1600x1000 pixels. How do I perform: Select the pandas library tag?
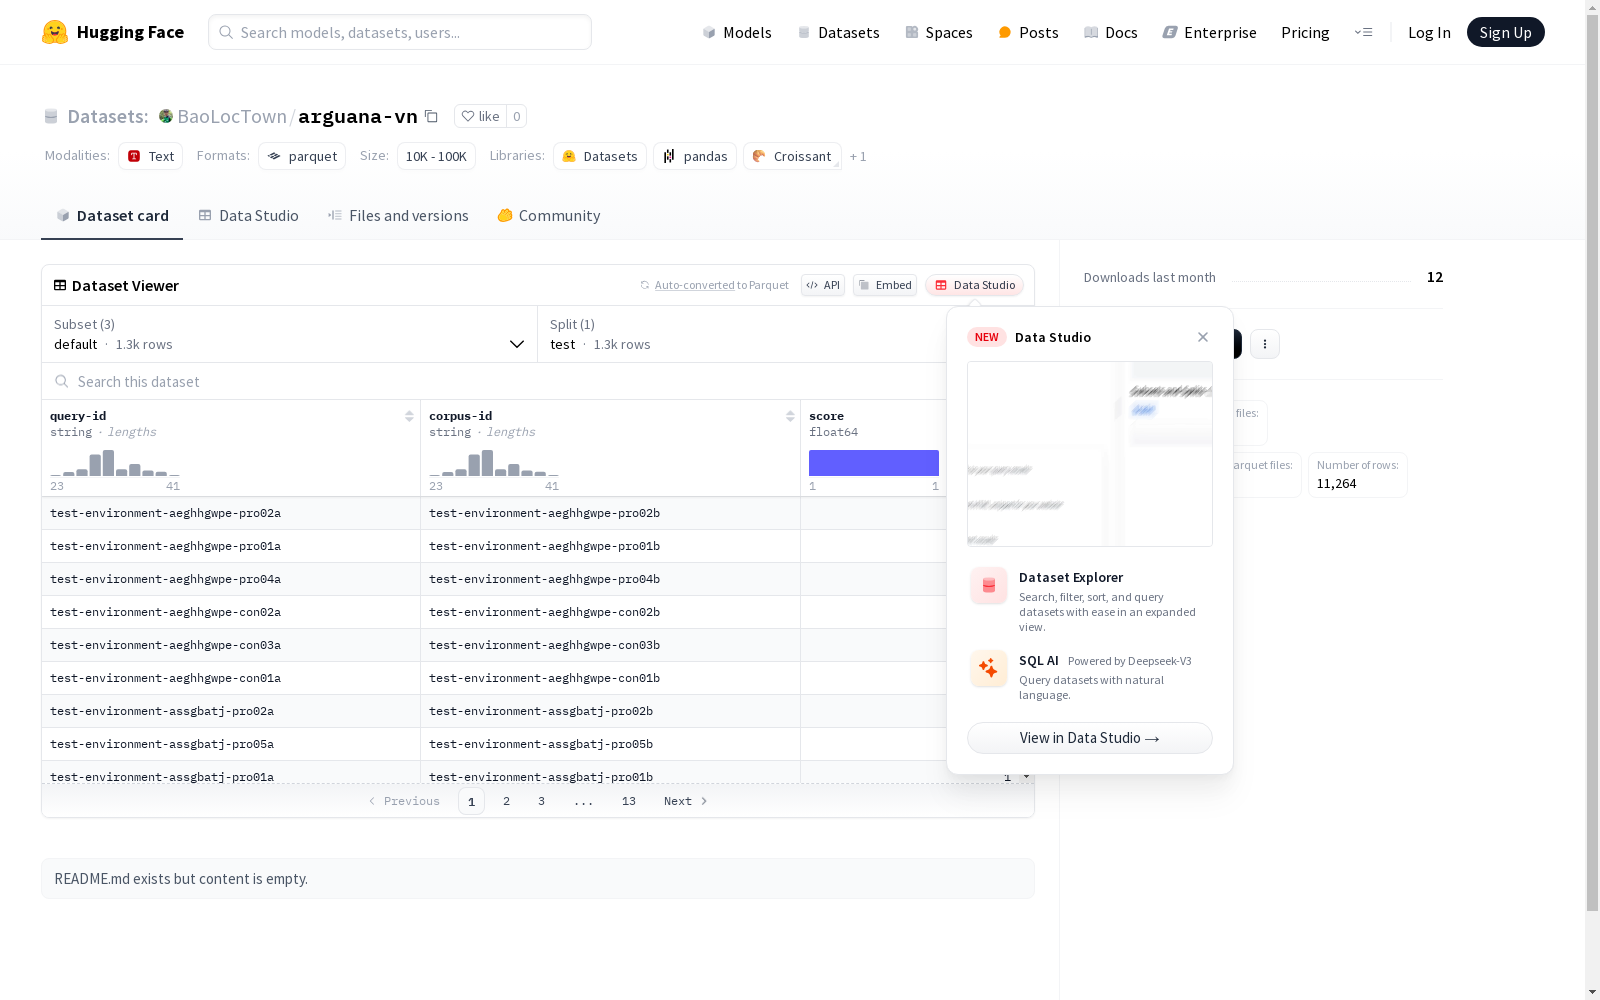click(695, 156)
